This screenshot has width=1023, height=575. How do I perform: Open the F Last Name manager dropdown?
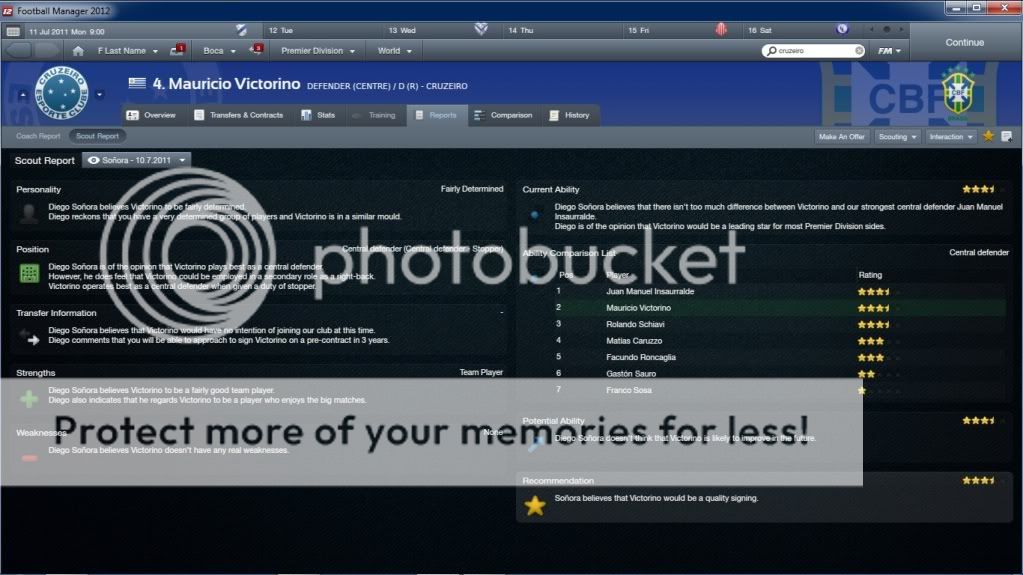point(128,51)
